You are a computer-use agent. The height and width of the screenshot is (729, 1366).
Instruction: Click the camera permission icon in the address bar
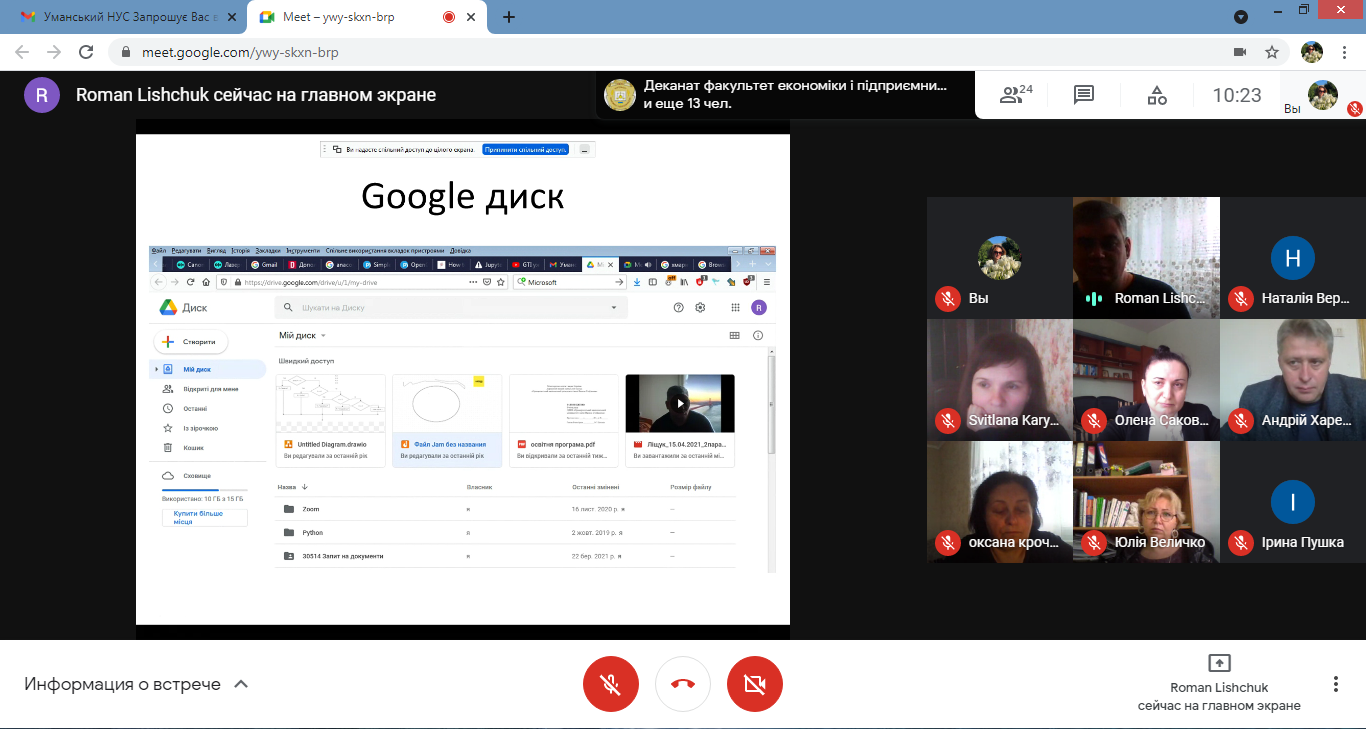1240,52
